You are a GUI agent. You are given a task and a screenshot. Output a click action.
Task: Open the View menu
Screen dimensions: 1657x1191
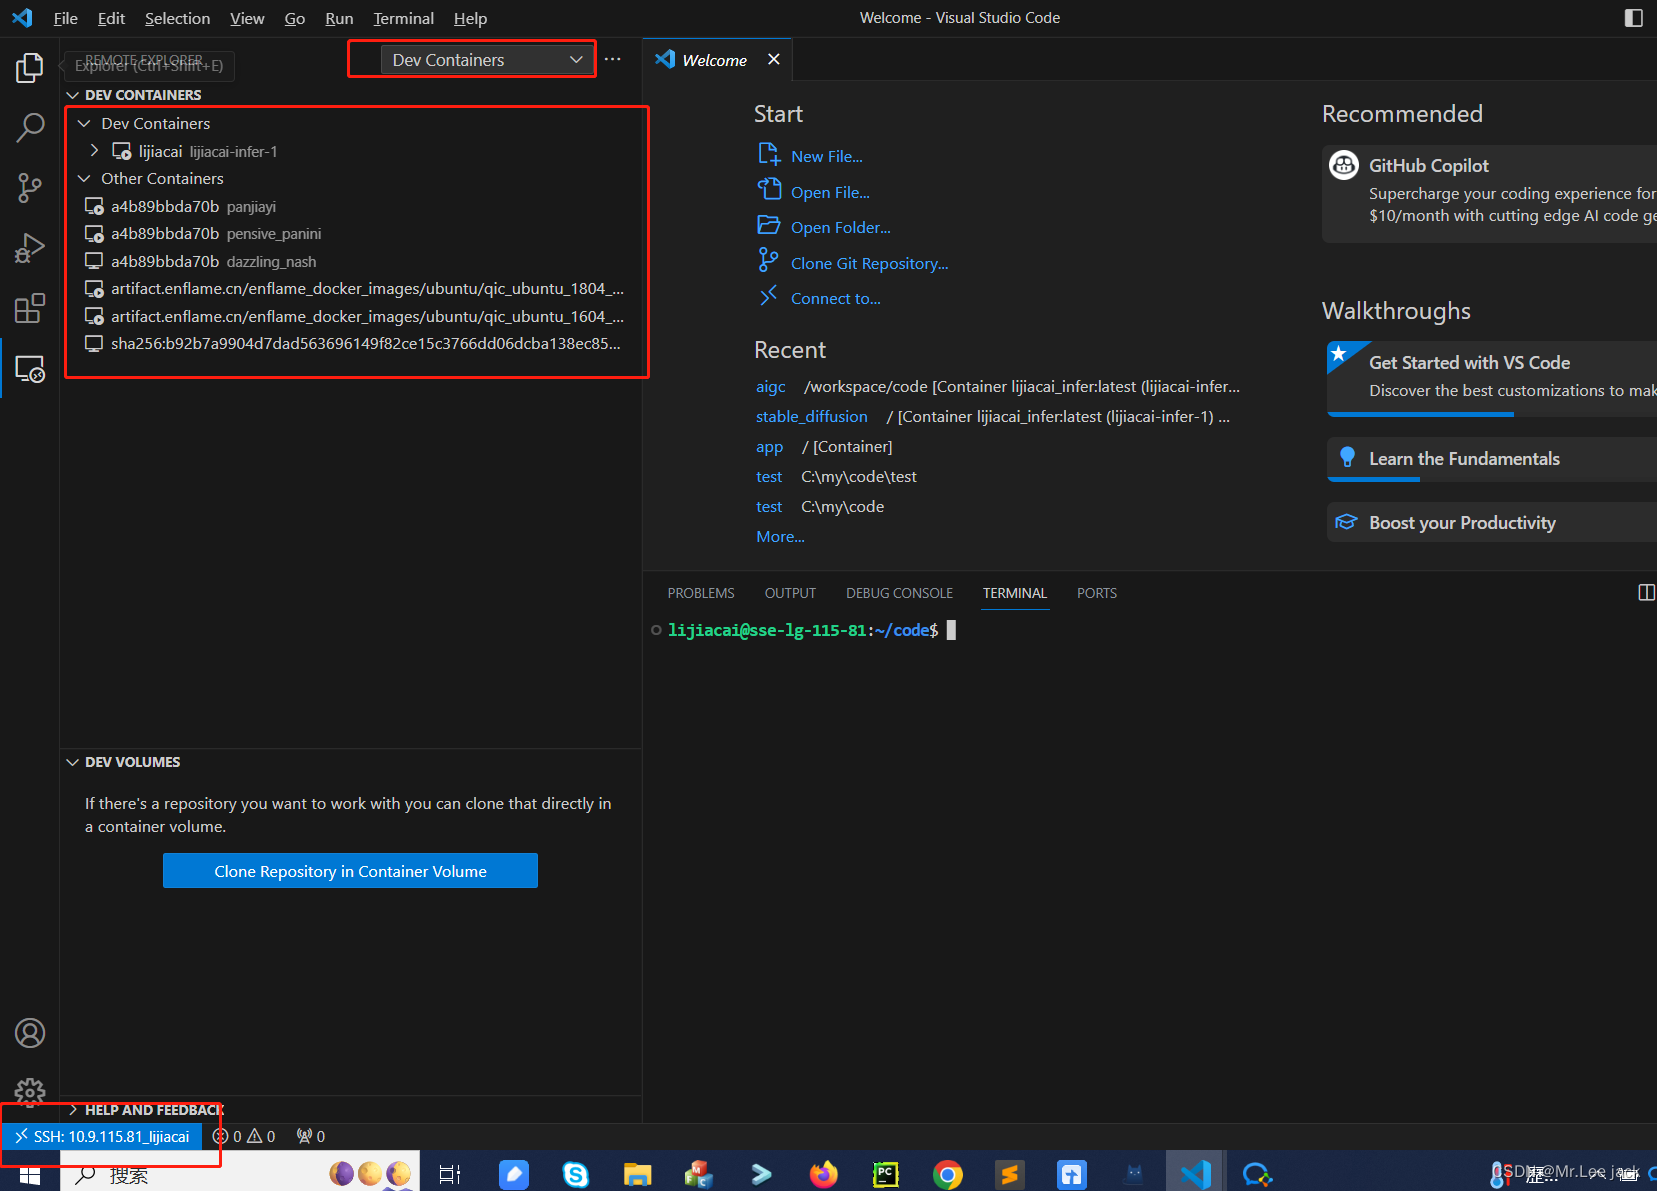pos(247,18)
